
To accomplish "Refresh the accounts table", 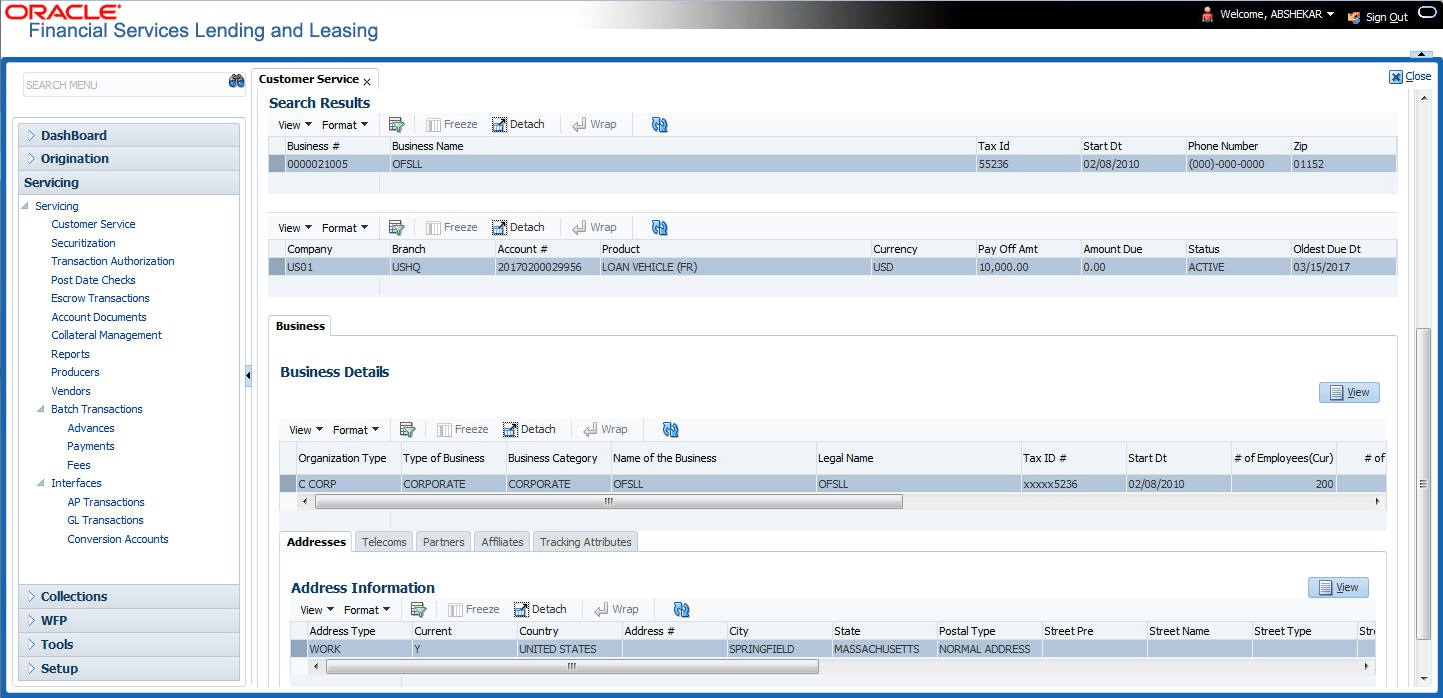I will [x=659, y=227].
